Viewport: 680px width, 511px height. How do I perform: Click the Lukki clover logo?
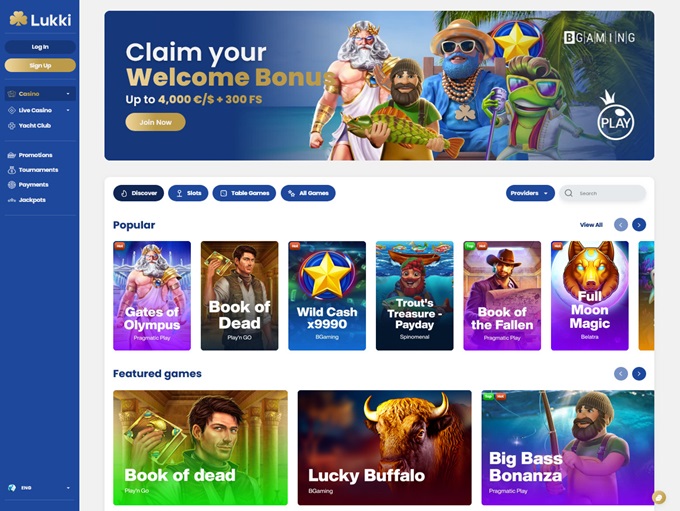pyautogui.click(x=18, y=19)
